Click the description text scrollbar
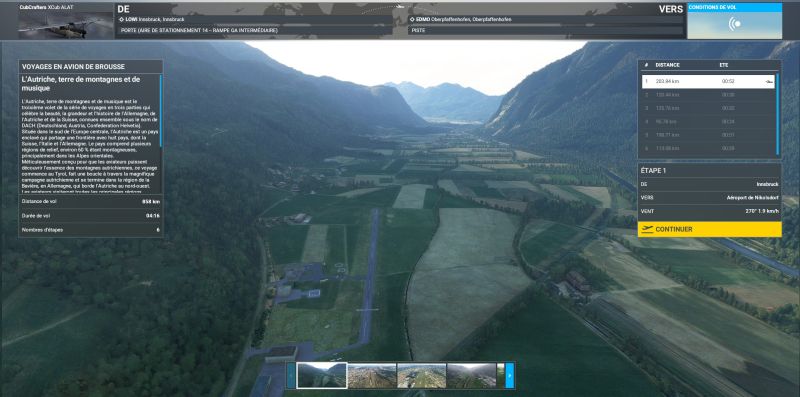The width and height of the screenshot is (800, 397). (x=161, y=111)
